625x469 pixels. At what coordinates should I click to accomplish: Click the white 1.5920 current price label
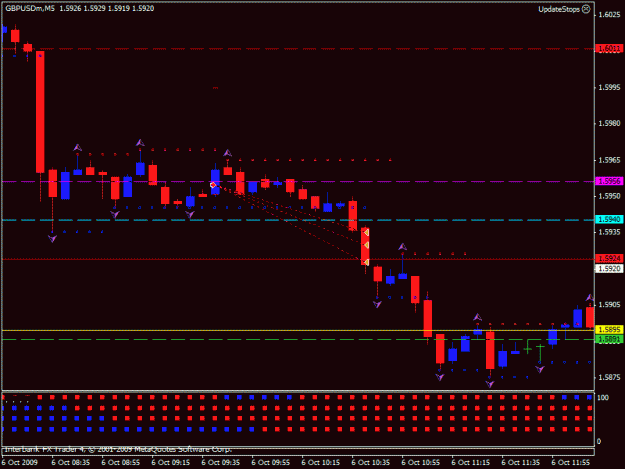click(609, 269)
